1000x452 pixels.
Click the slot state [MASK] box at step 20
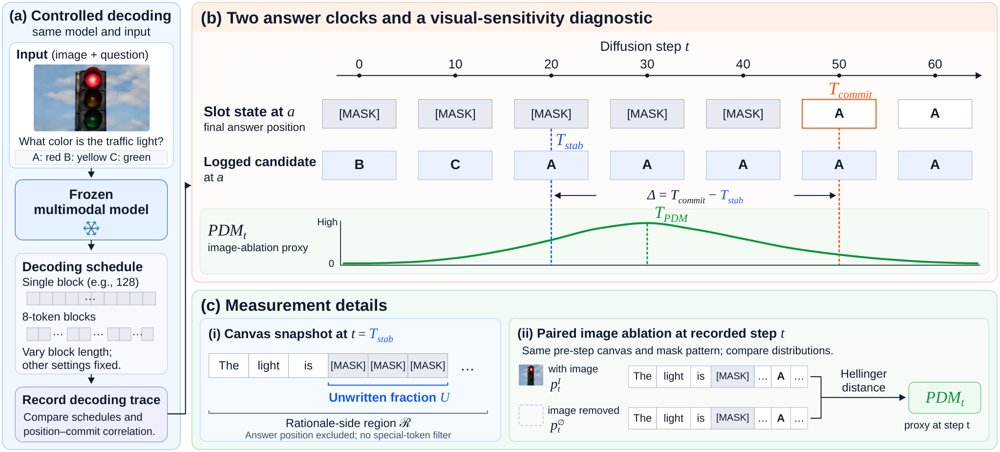point(551,114)
